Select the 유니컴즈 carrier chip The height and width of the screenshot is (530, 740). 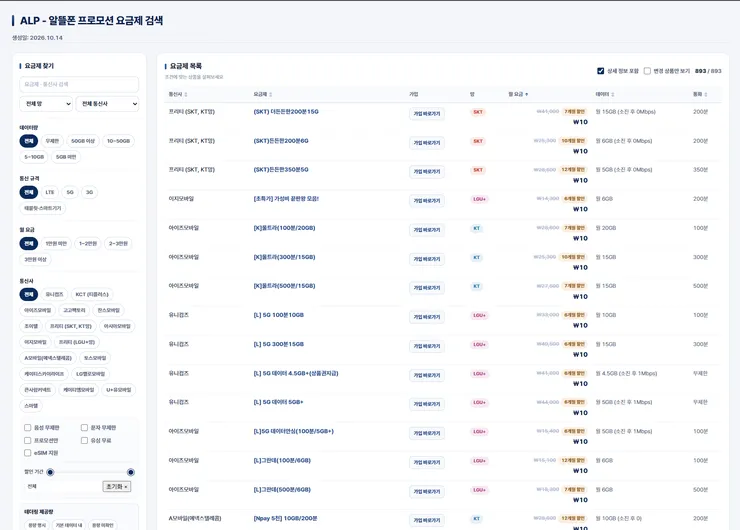pyautogui.click(x=54, y=294)
